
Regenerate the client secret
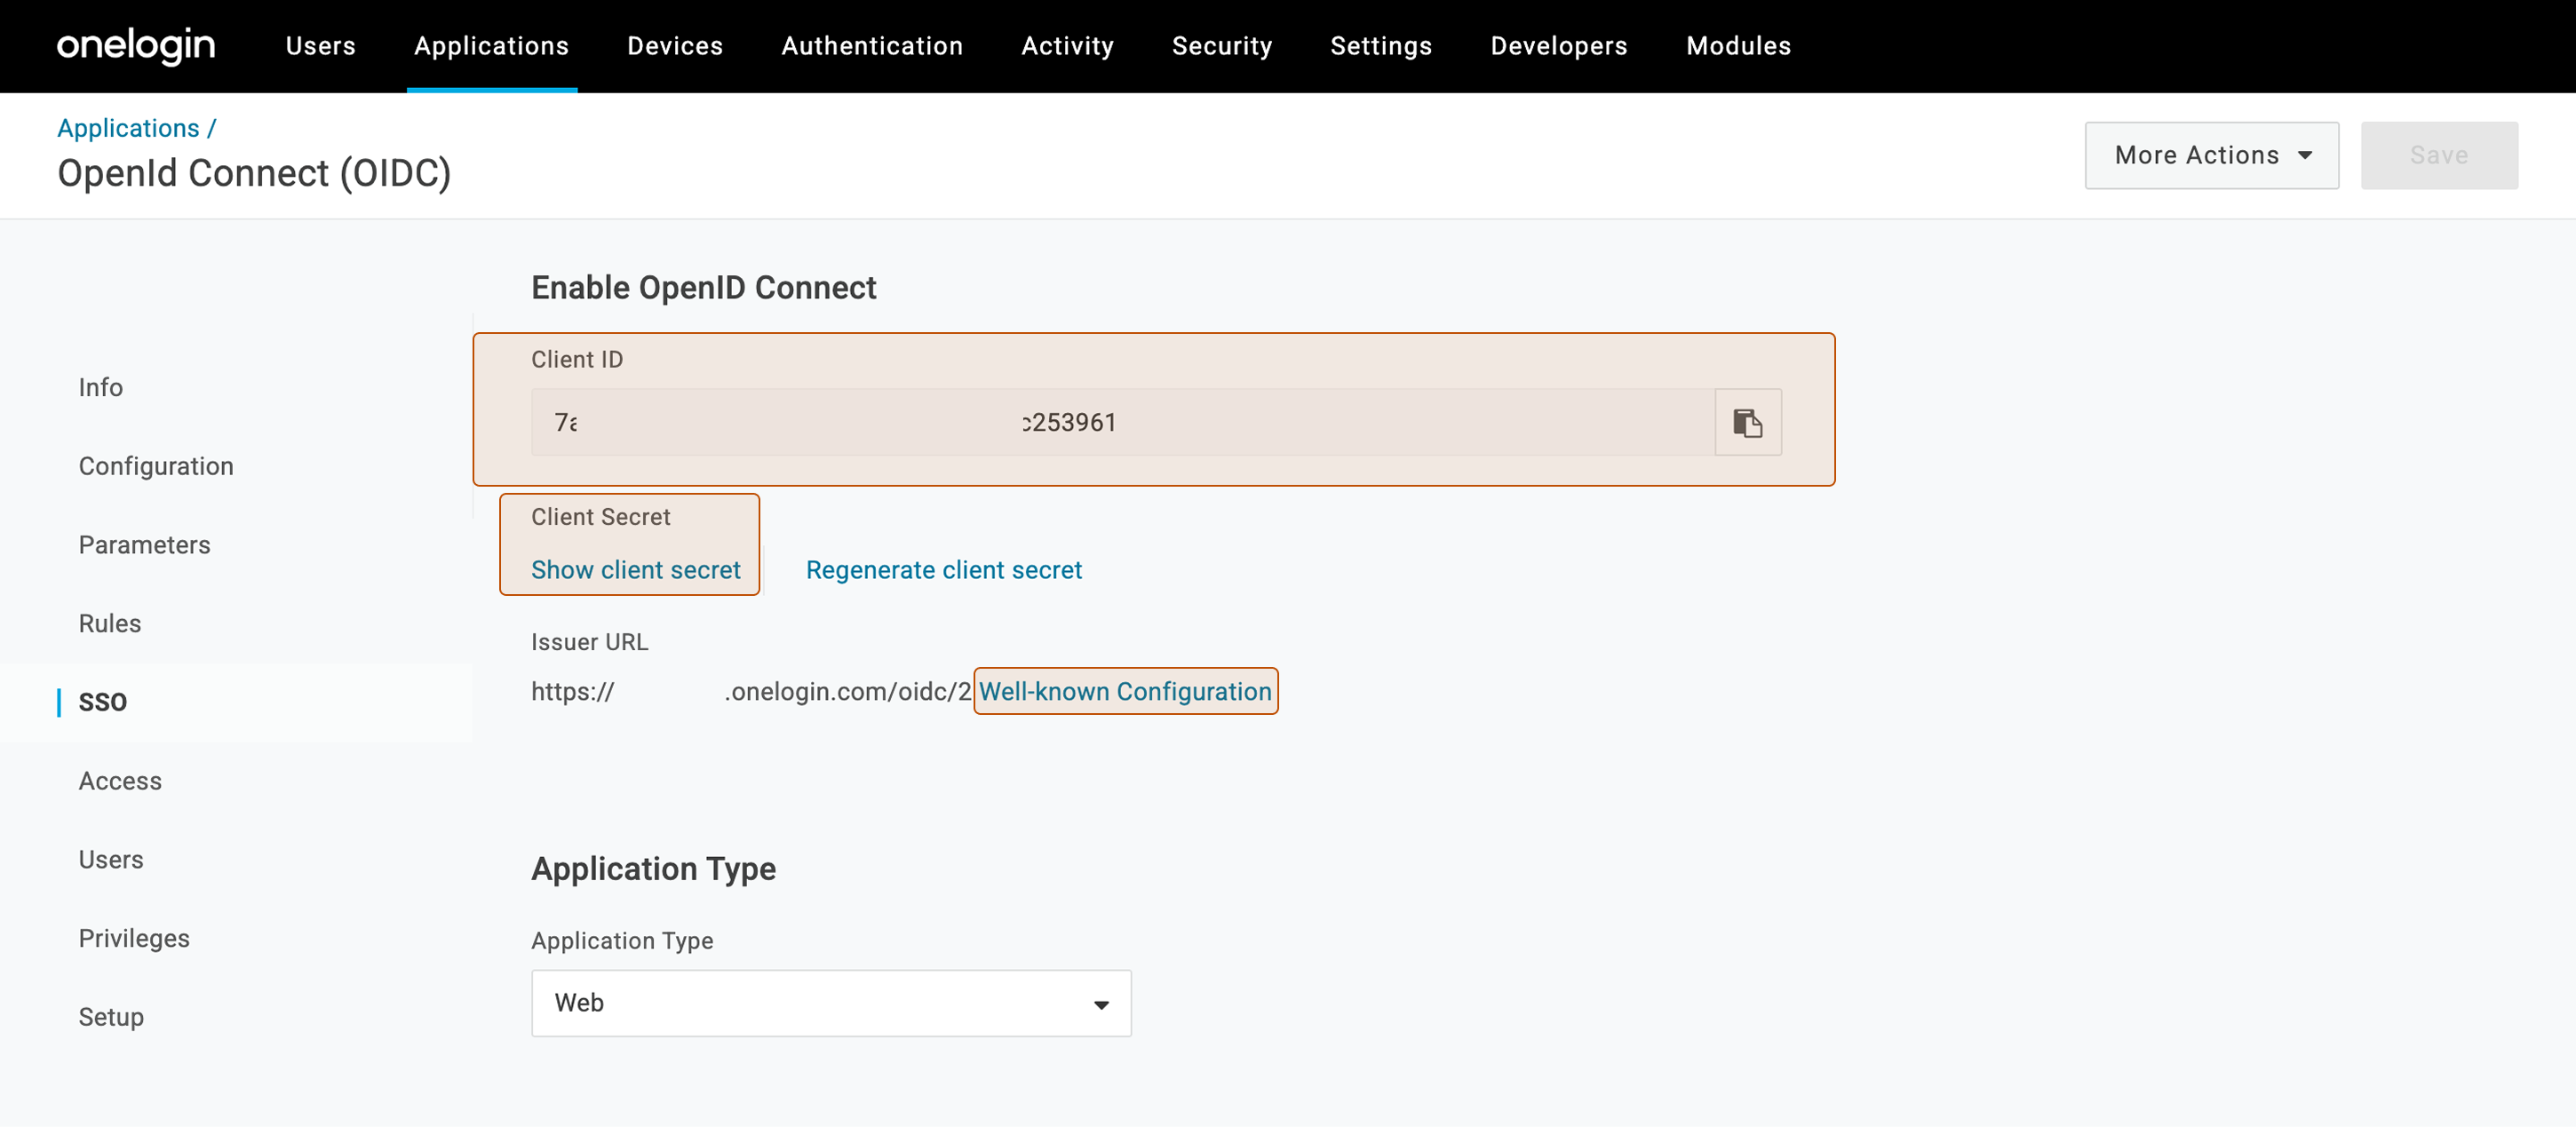943,570
